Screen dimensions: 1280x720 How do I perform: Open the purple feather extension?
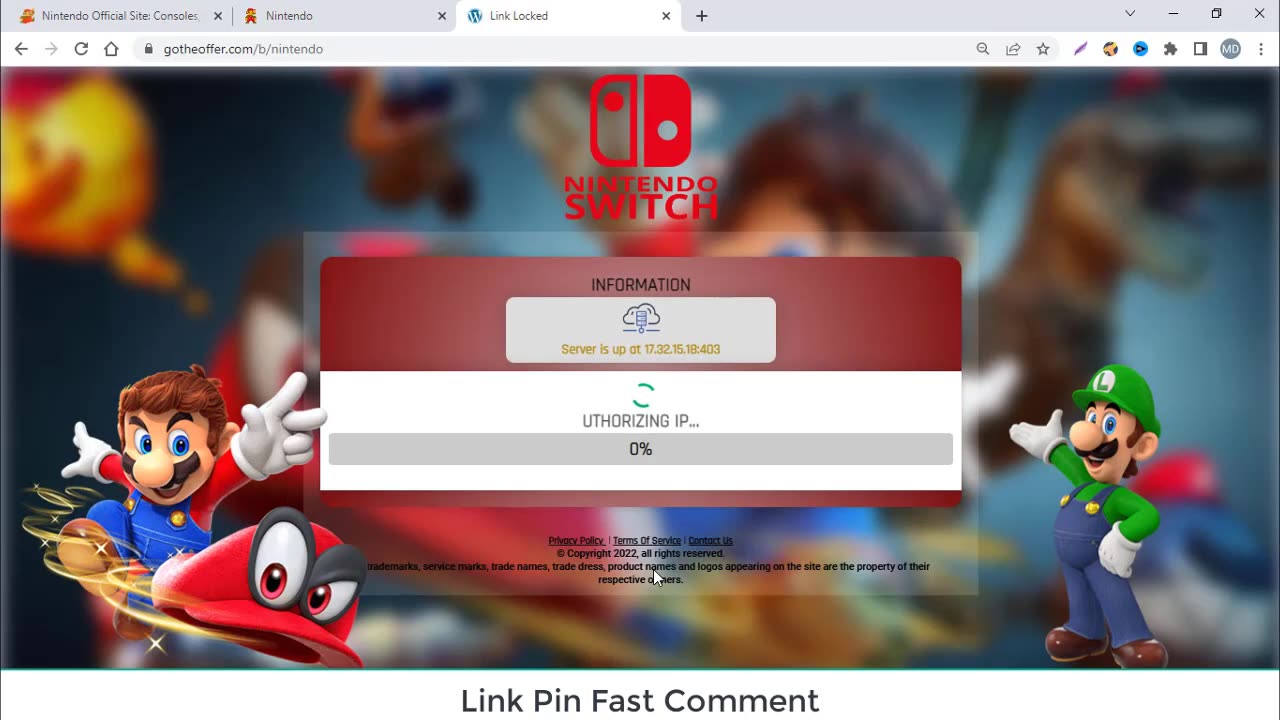1080,49
